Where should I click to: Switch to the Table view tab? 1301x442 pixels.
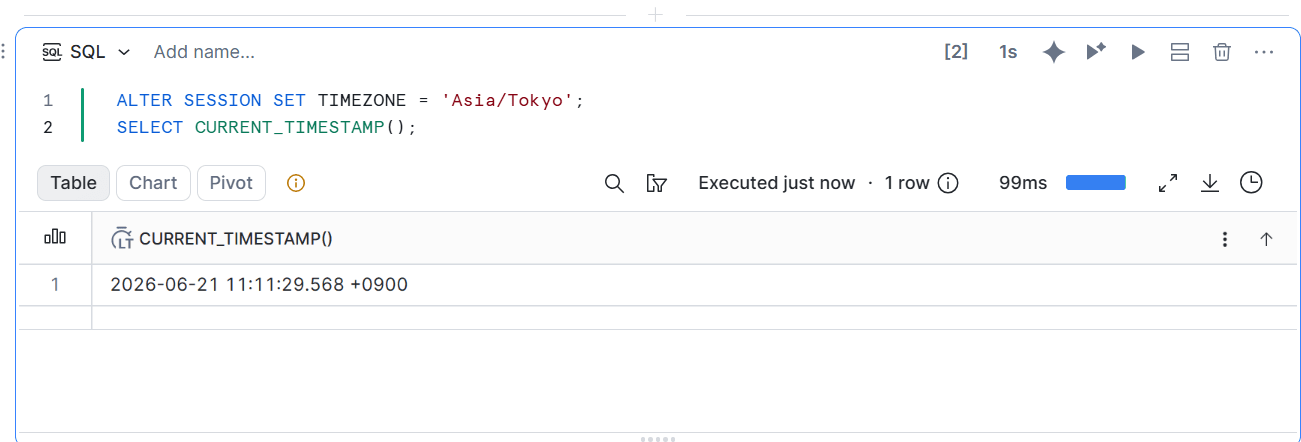(74, 183)
